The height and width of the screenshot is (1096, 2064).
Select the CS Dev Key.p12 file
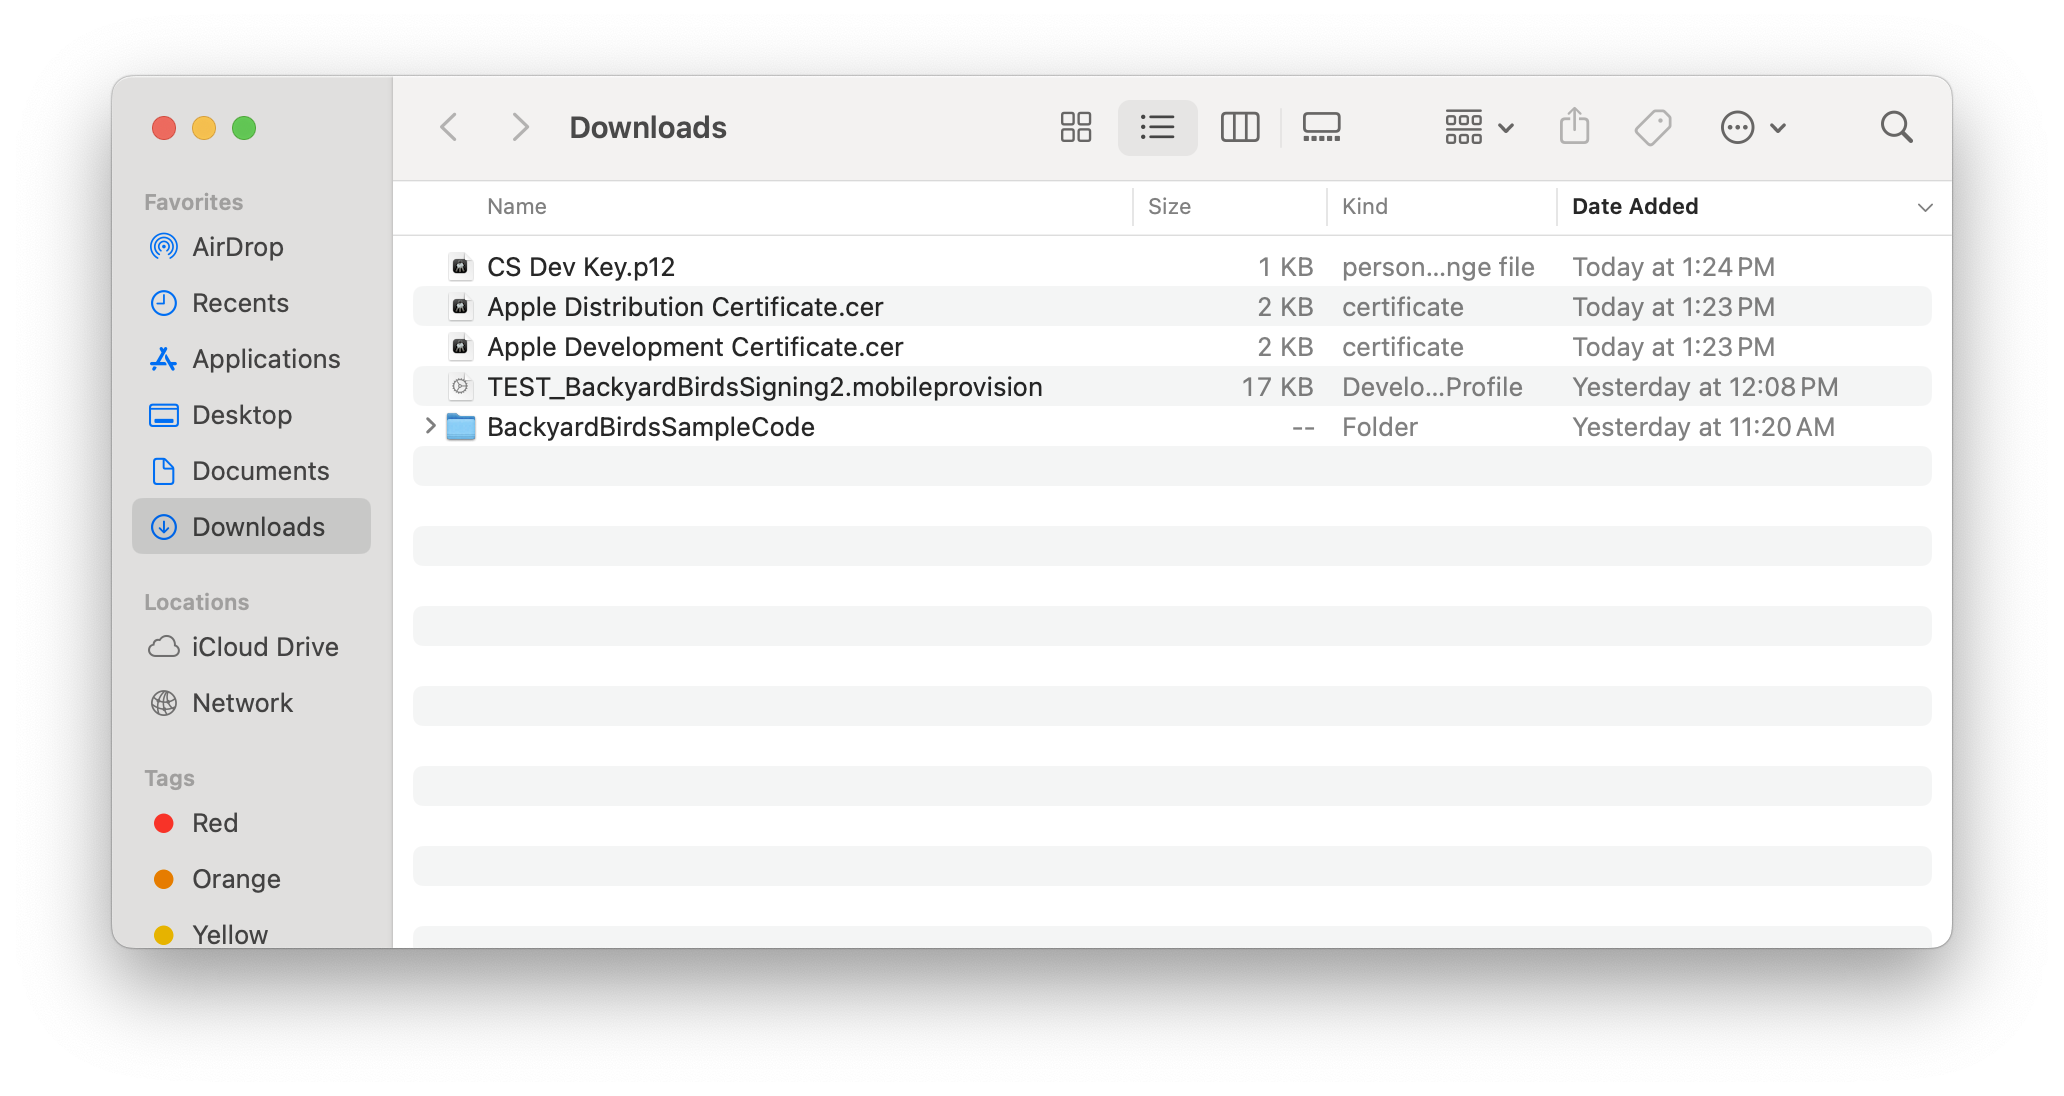point(581,267)
